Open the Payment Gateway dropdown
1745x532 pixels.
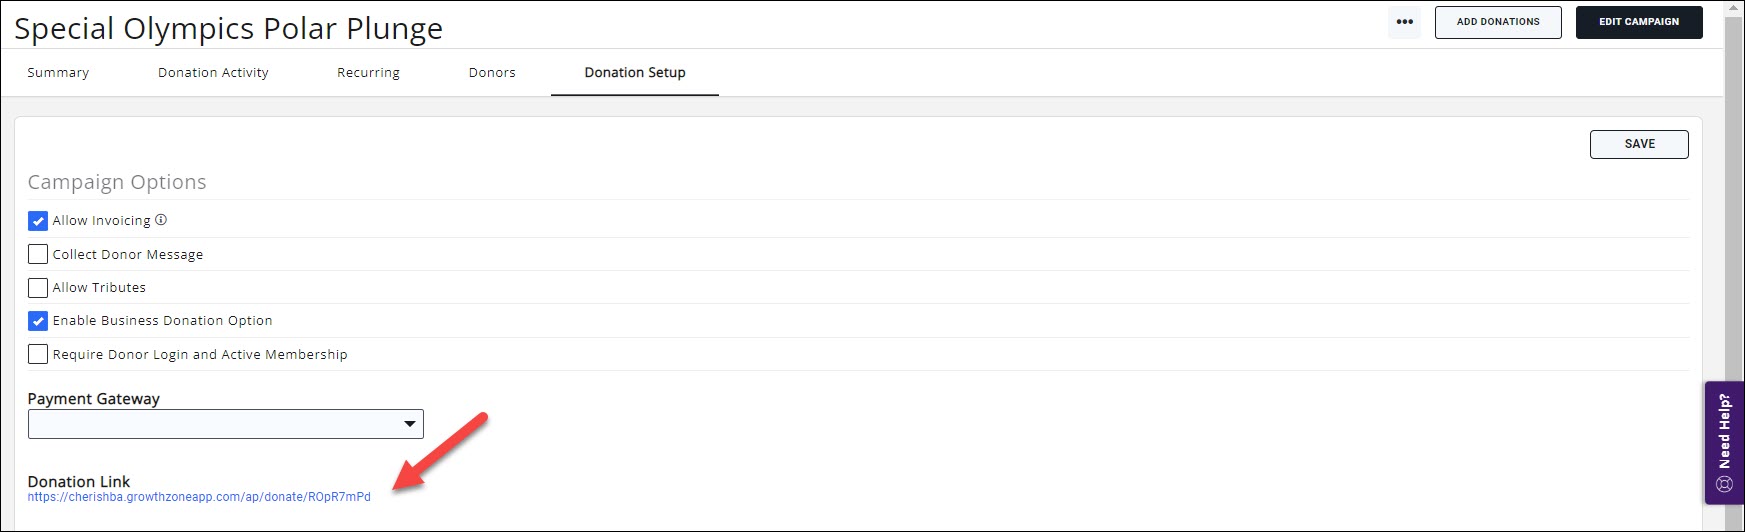225,424
